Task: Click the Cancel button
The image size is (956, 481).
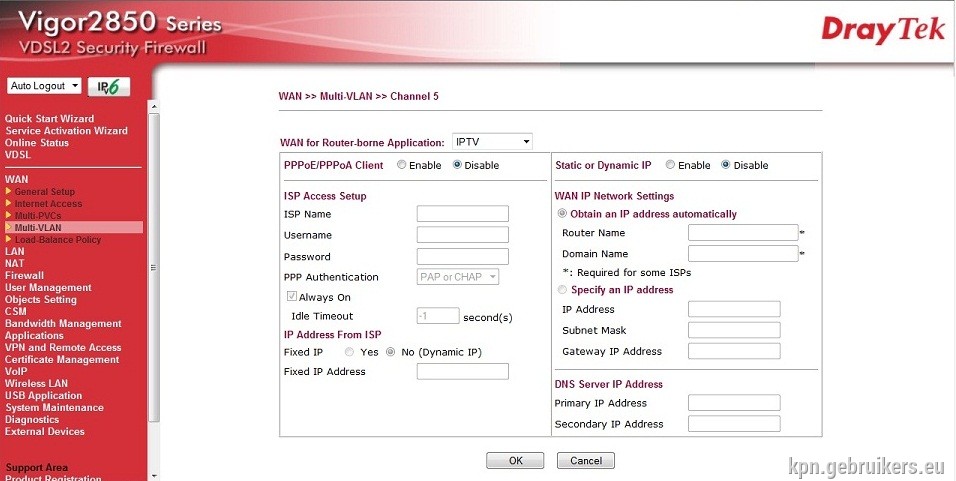Action: [x=586, y=460]
